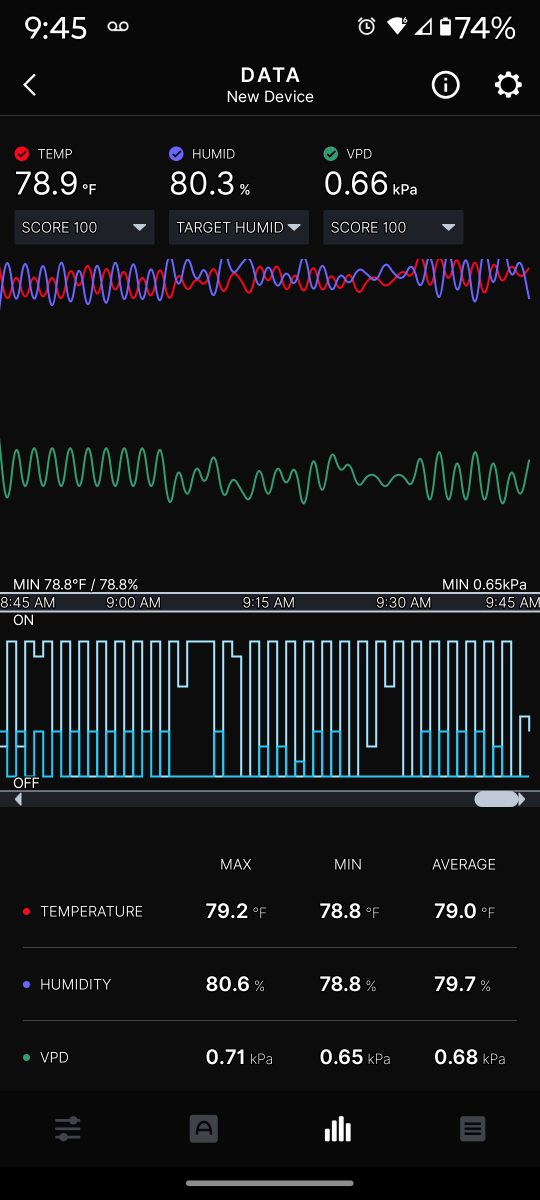The image size is (540, 1200).
Task: Toggle the VPD series checkmark
Action: [330, 154]
